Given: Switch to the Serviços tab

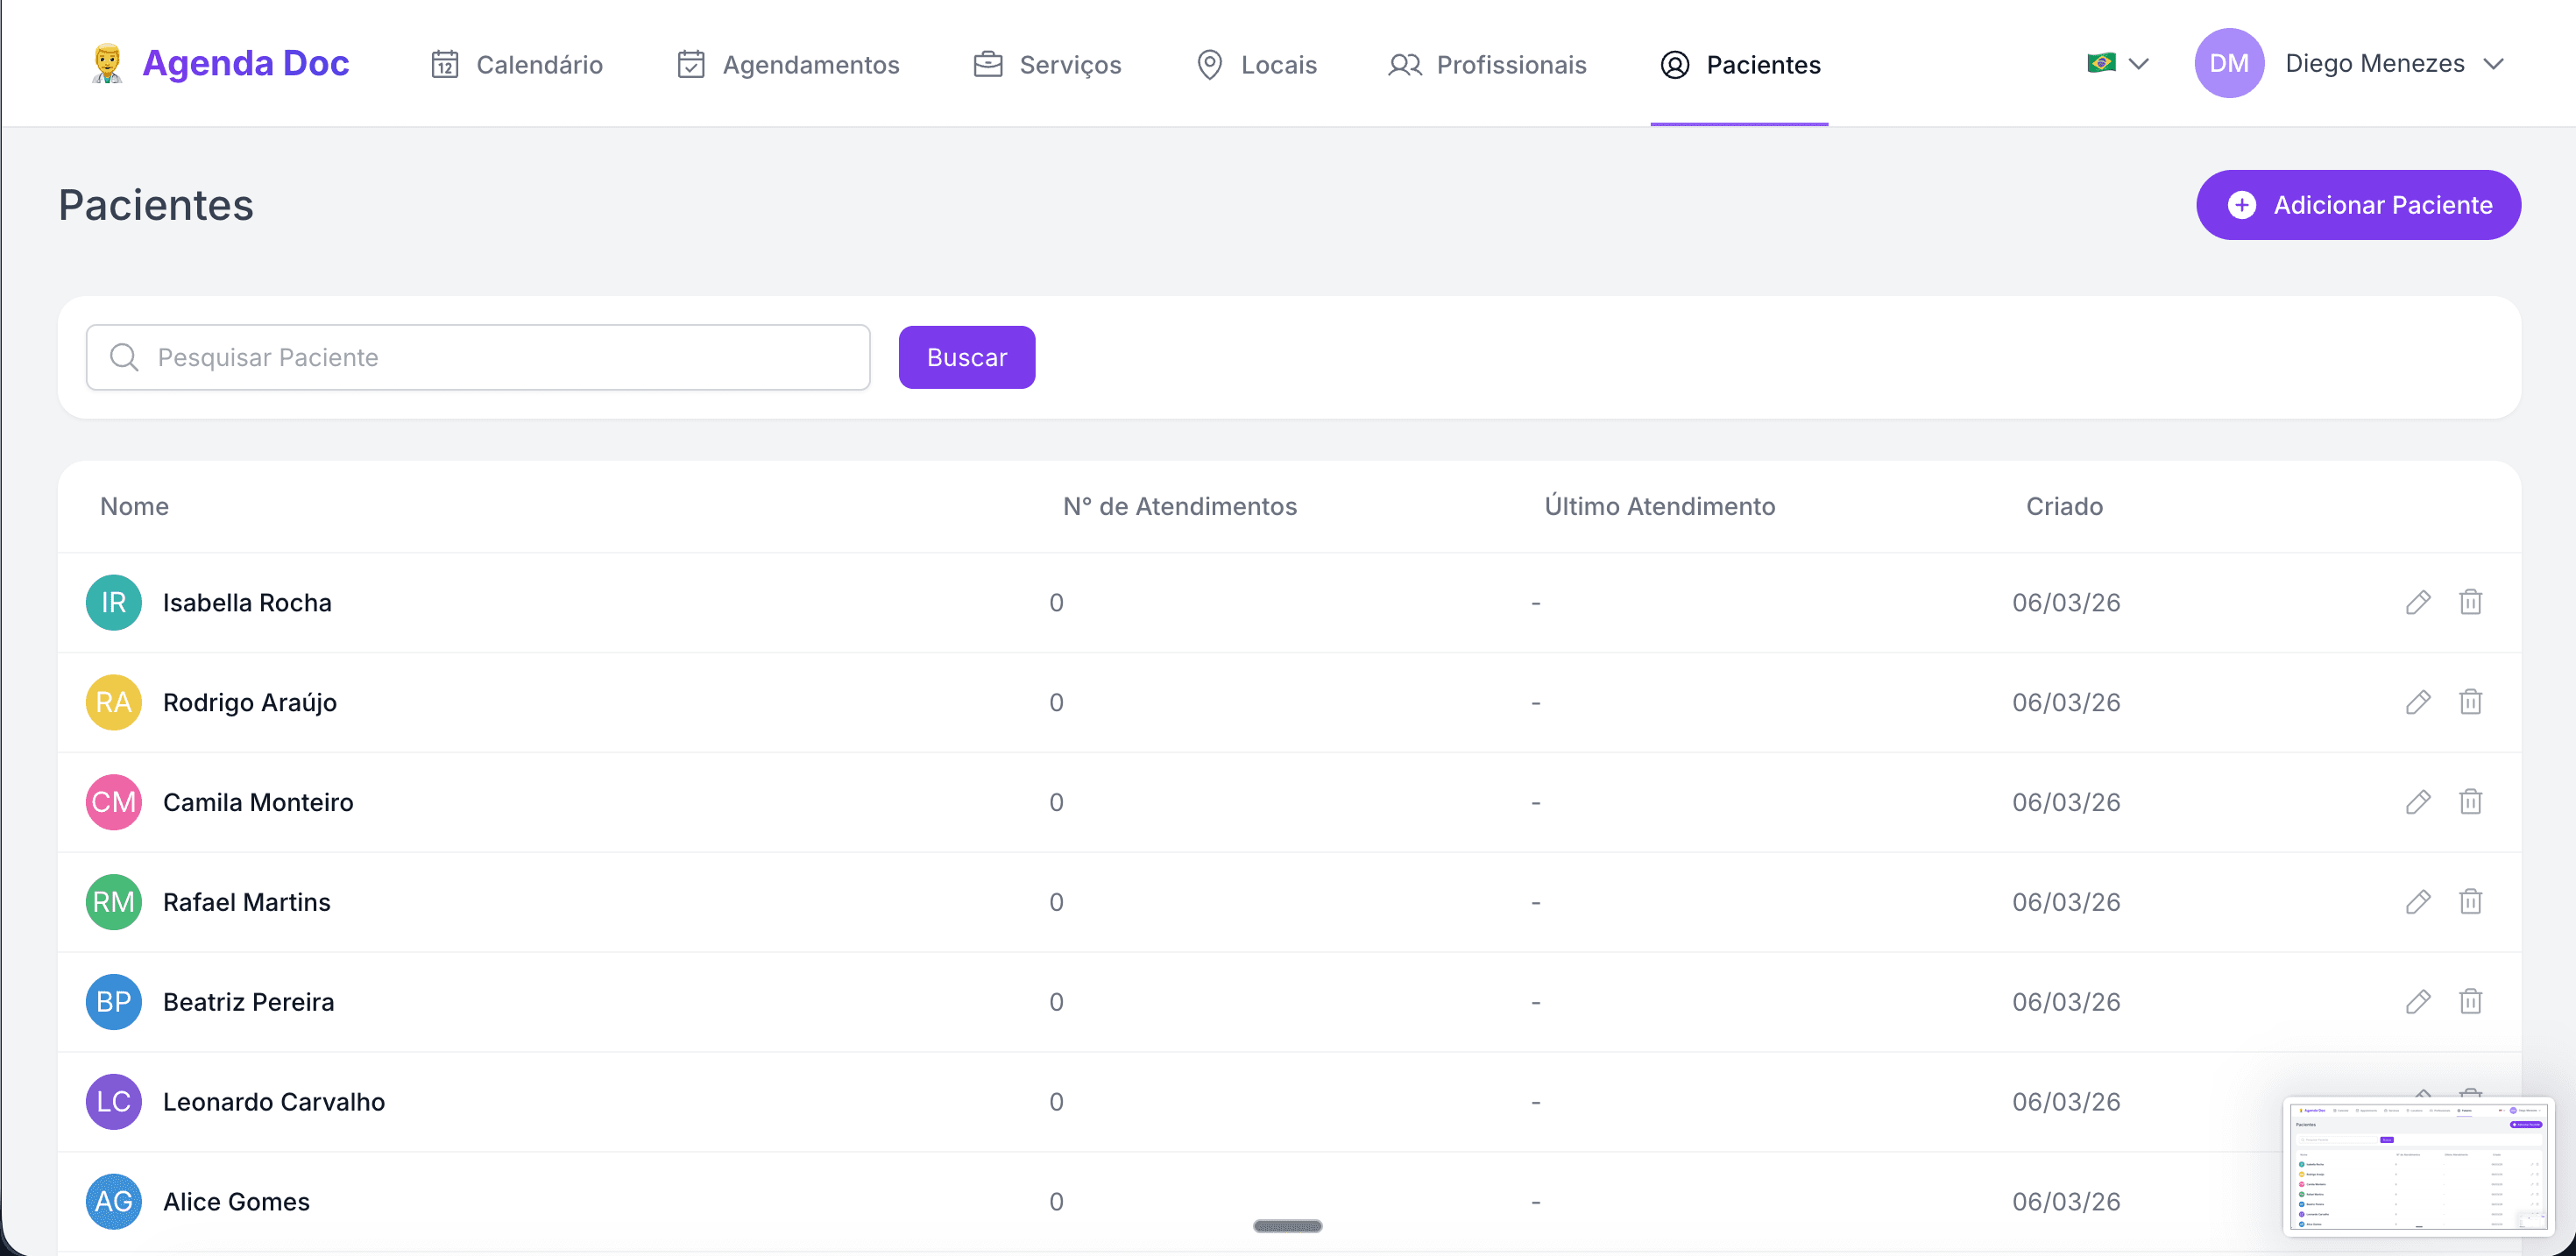Looking at the screenshot, I should point(1047,65).
